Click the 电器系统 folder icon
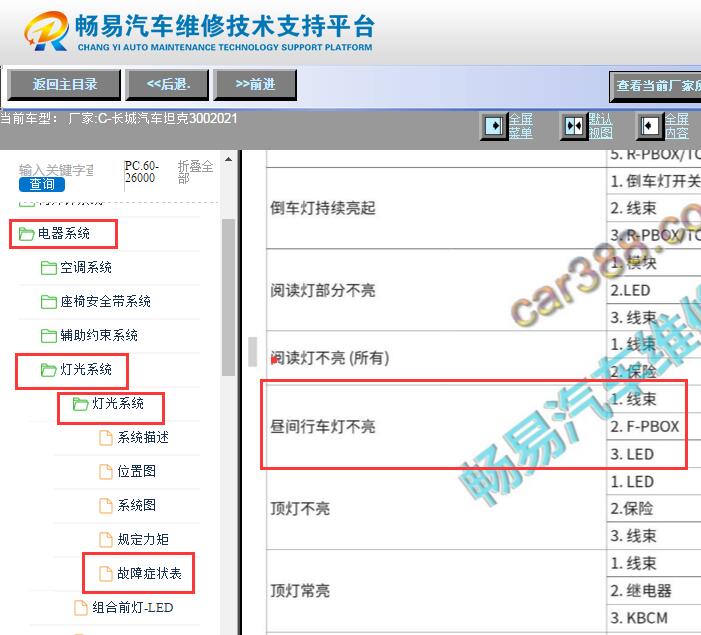 click(x=26, y=233)
